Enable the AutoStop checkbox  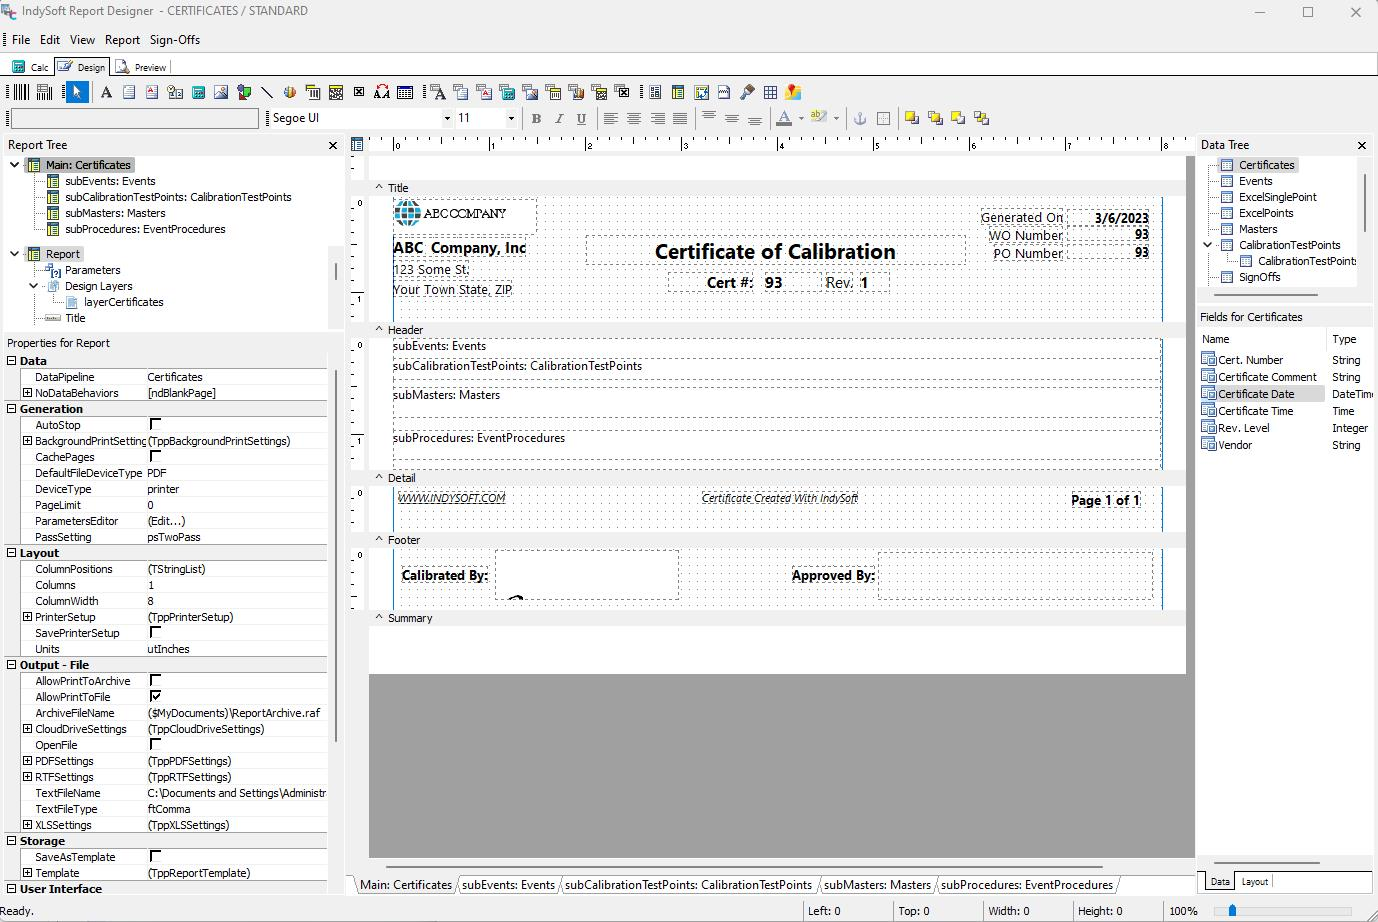(x=155, y=425)
